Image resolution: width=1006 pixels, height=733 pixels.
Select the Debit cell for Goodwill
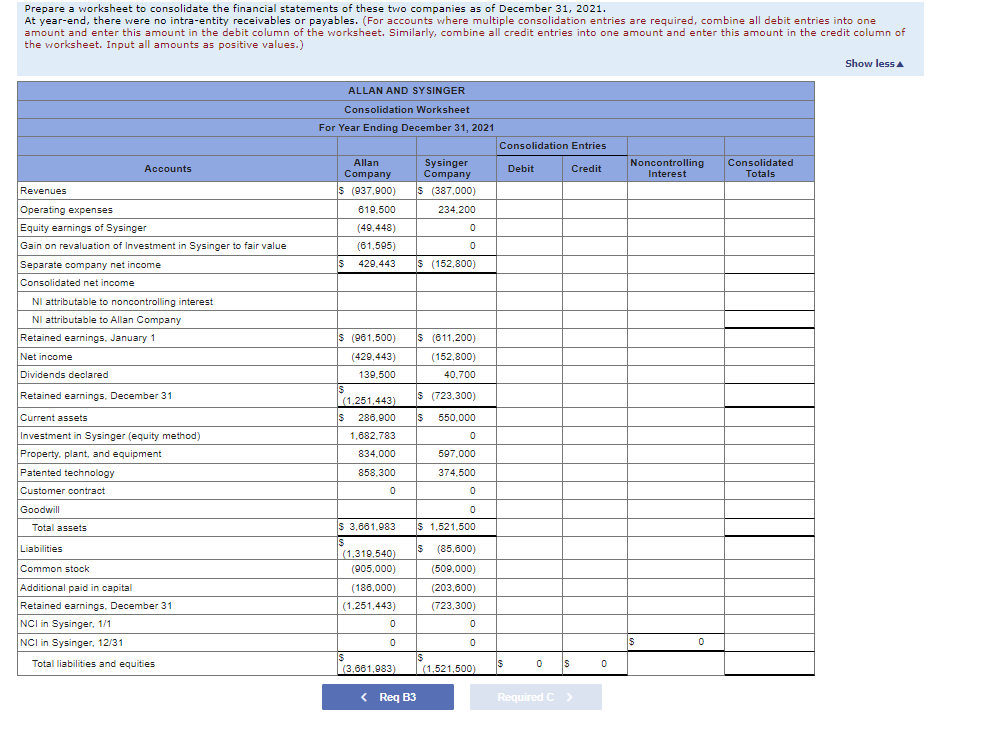tap(527, 509)
